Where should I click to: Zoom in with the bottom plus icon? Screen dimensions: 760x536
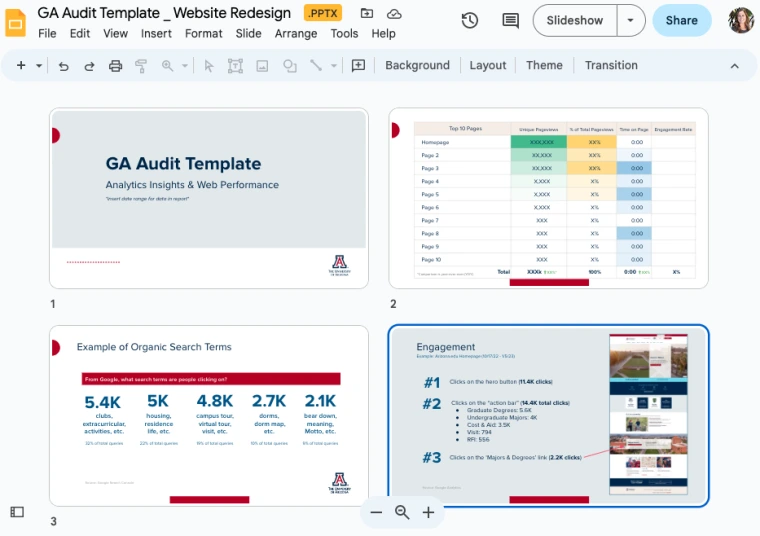428,512
